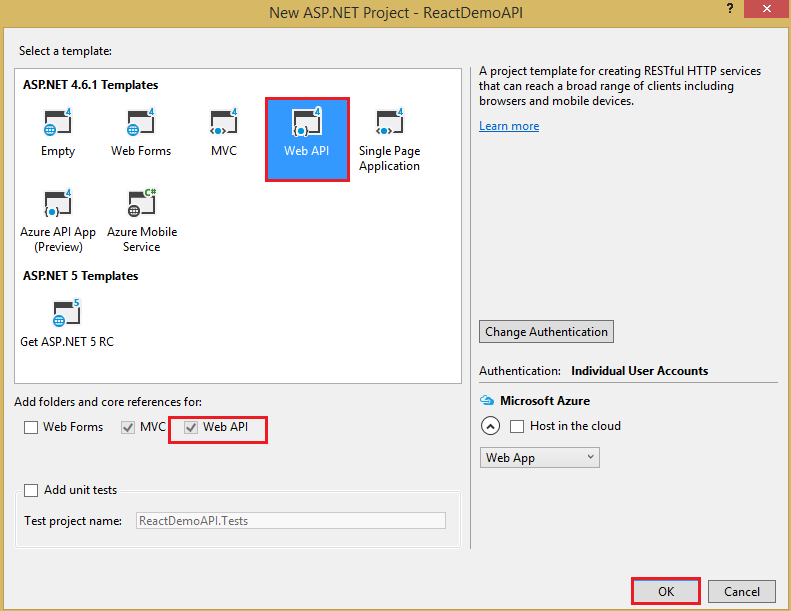Select the Empty template icon
This screenshot has width=791, height=611.
pyautogui.click(x=58, y=122)
